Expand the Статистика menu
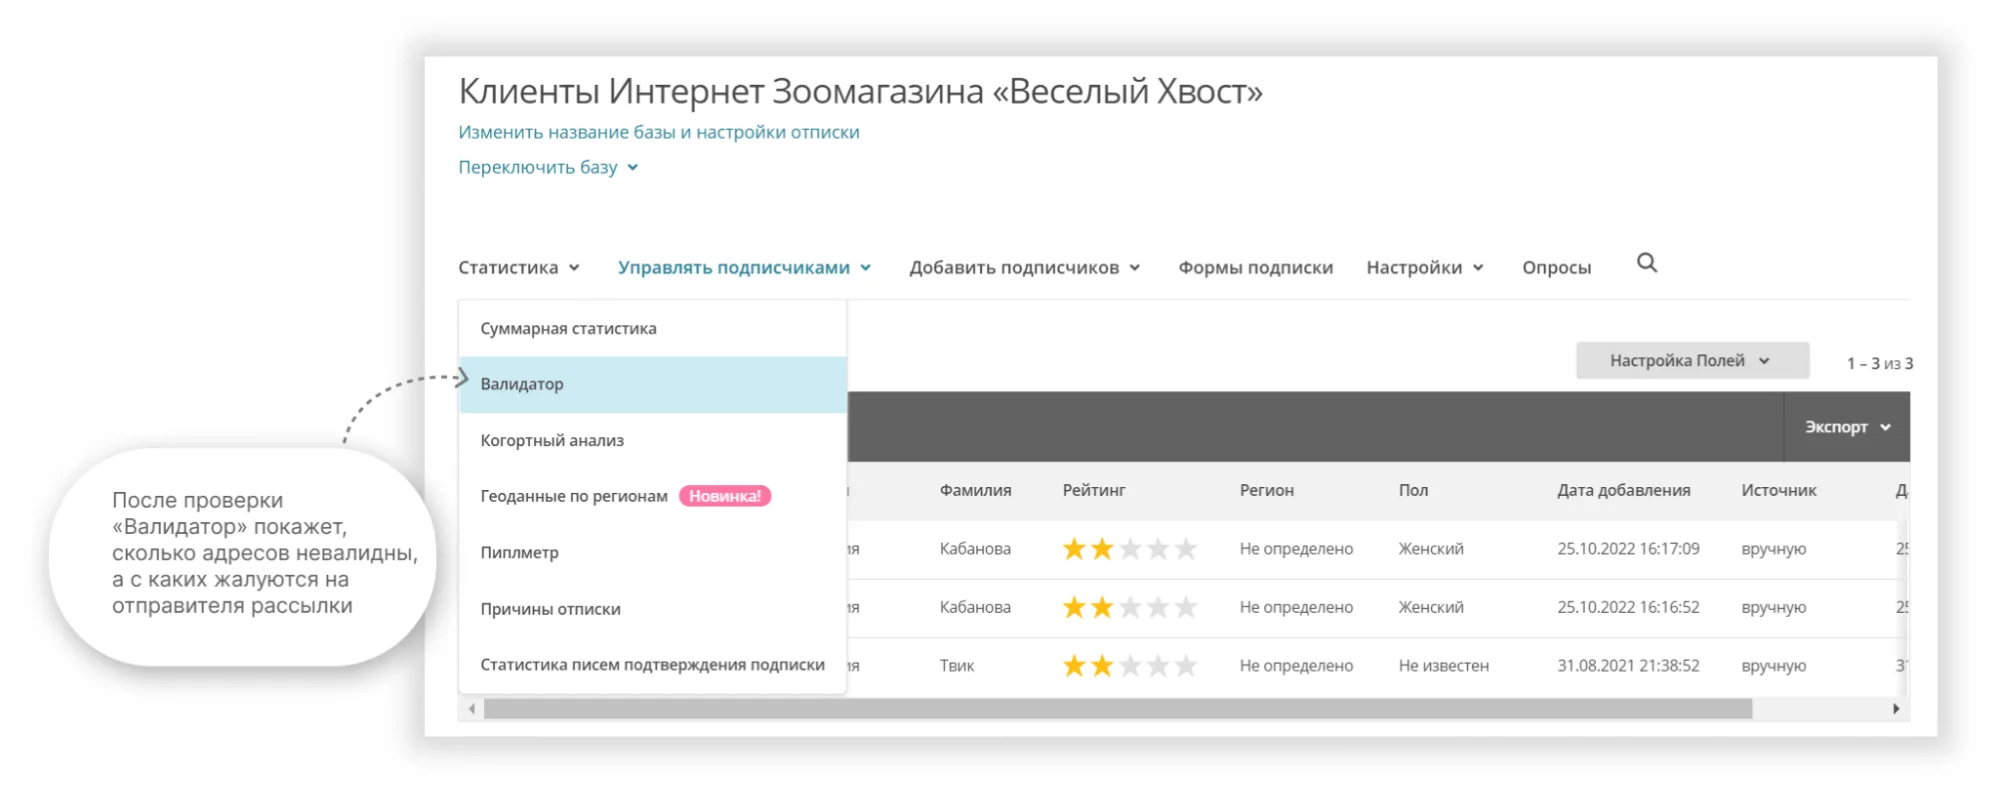The width and height of the screenshot is (1999, 787). (x=519, y=267)
